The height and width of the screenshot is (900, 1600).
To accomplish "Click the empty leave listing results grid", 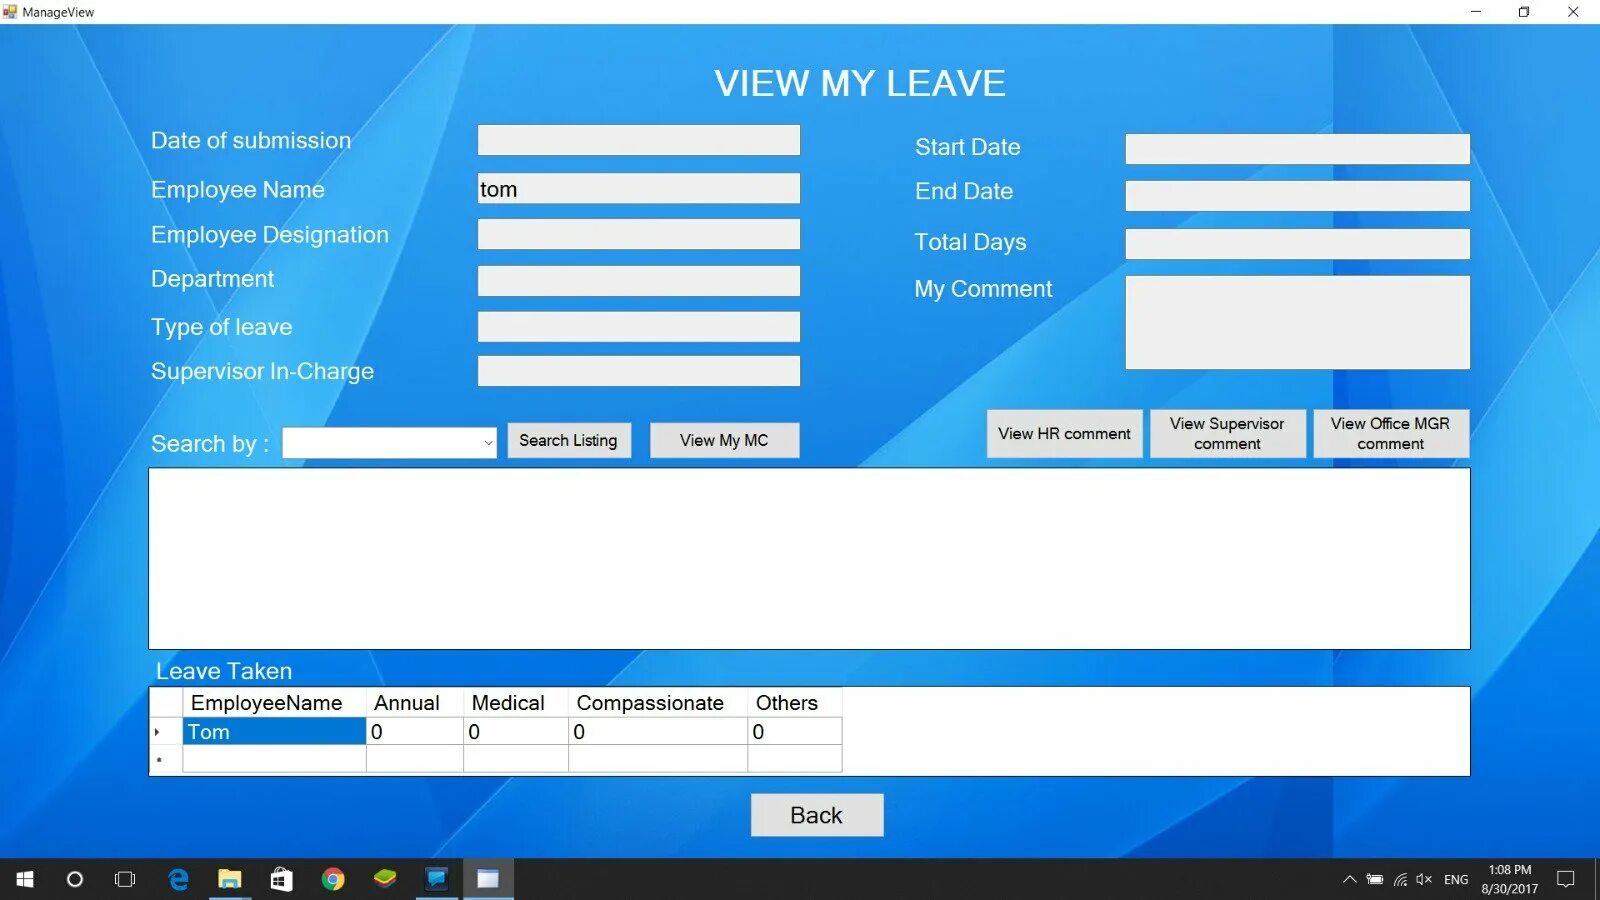I will point(809,559).
